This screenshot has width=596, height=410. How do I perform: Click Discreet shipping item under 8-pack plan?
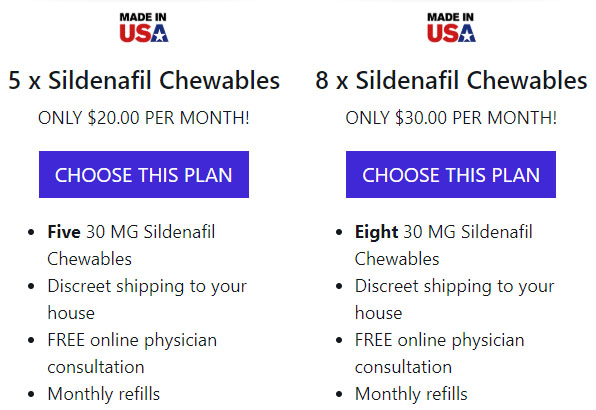point(454,299)
